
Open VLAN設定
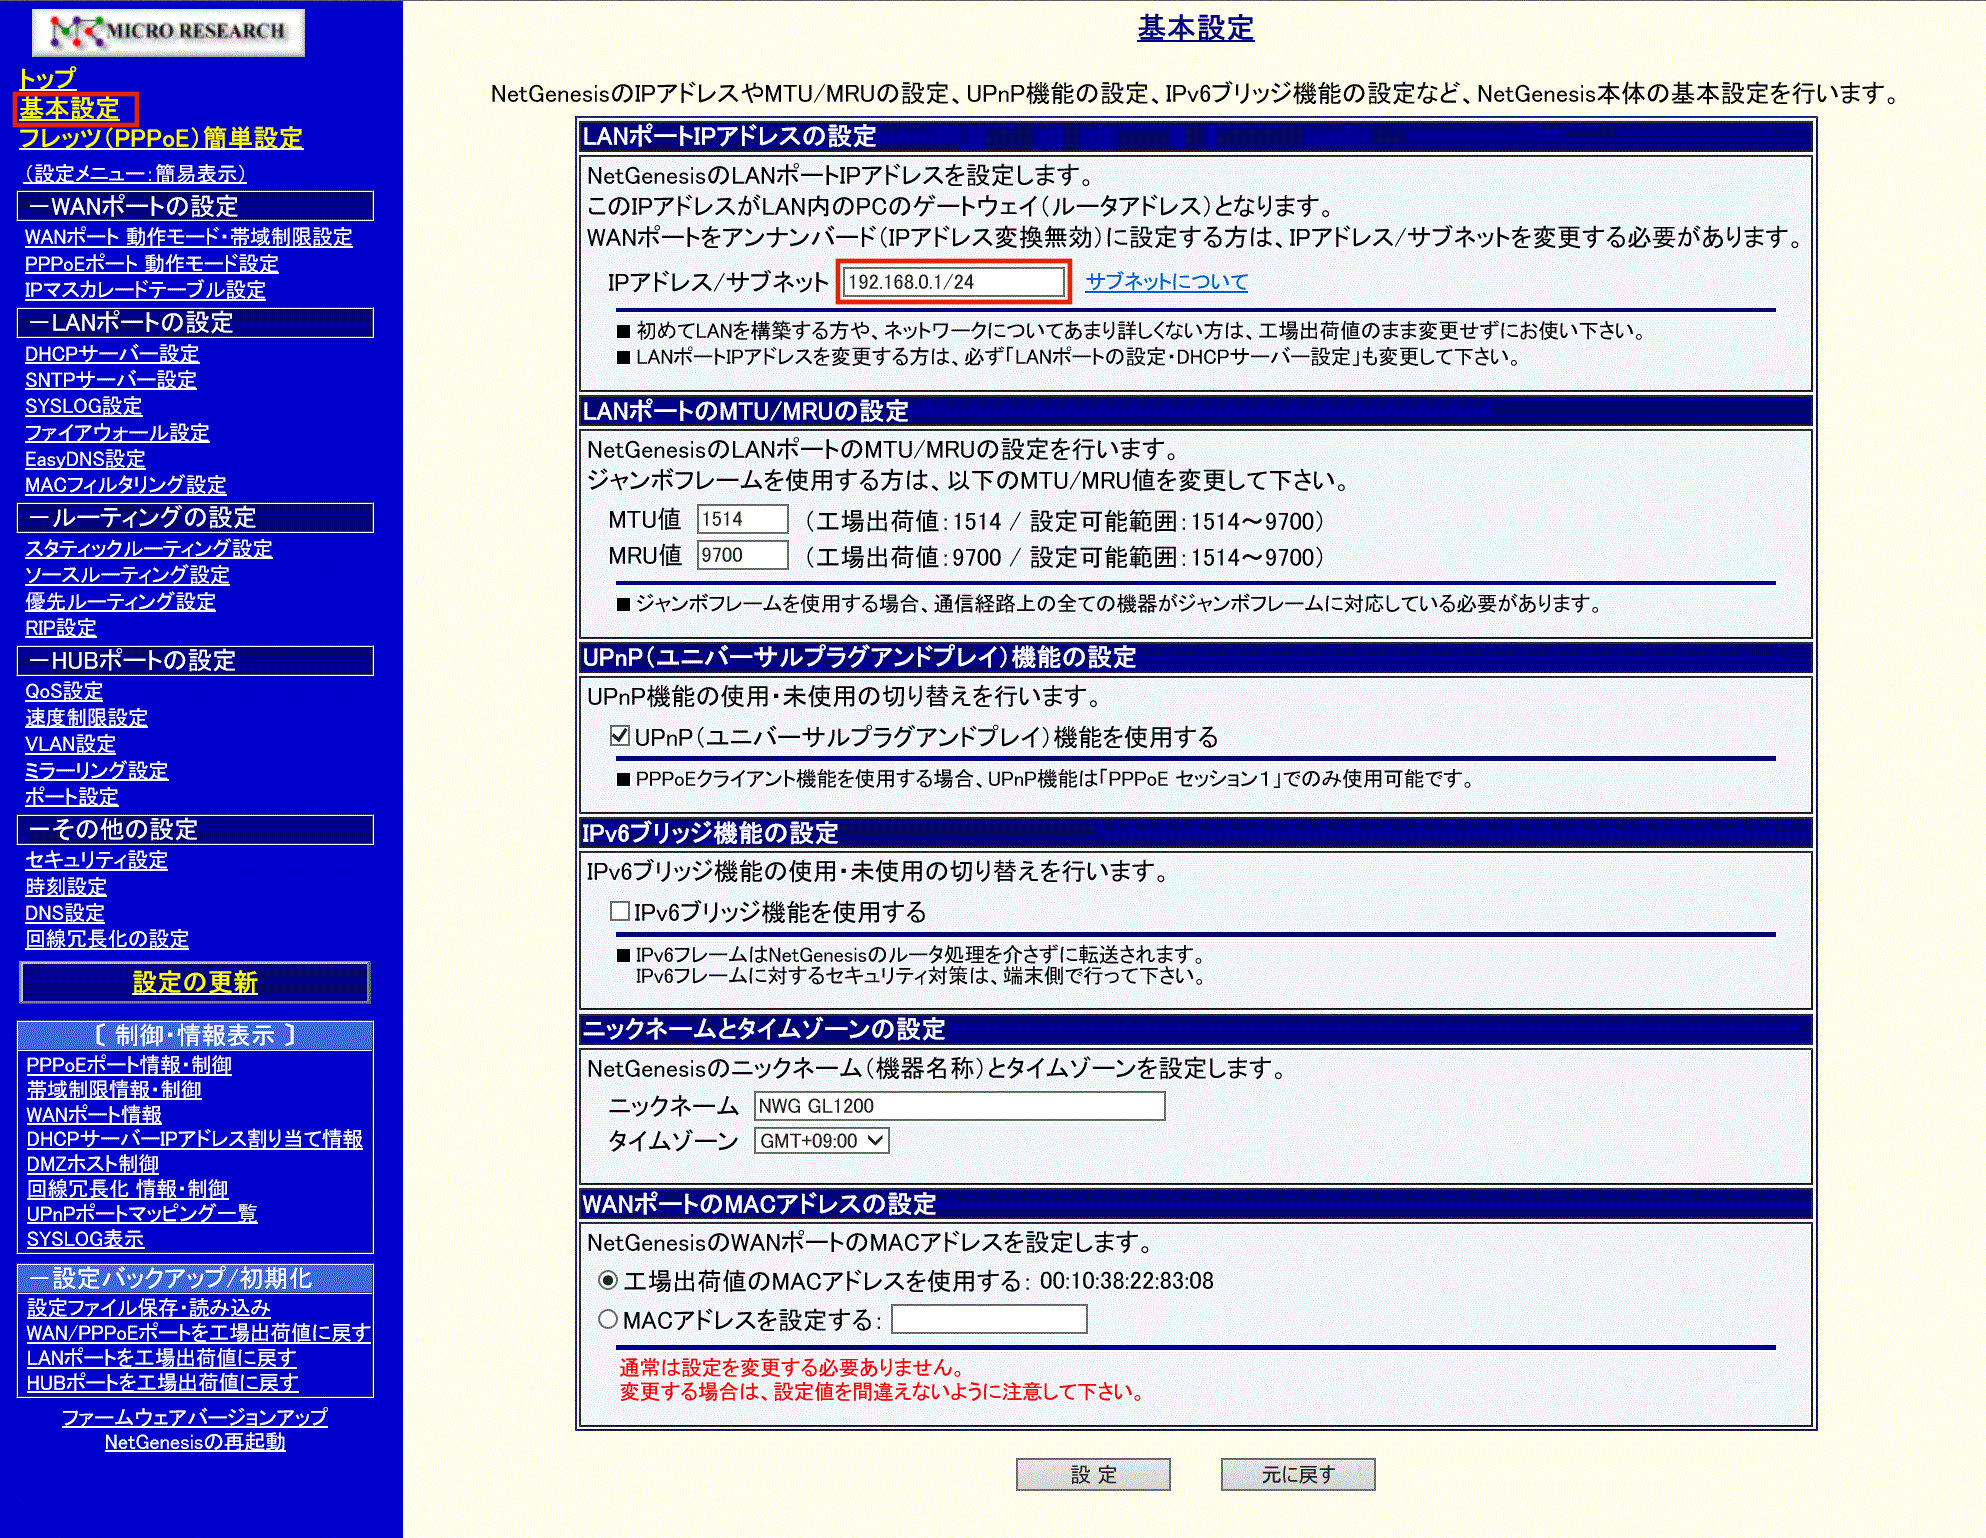[70, 744]
